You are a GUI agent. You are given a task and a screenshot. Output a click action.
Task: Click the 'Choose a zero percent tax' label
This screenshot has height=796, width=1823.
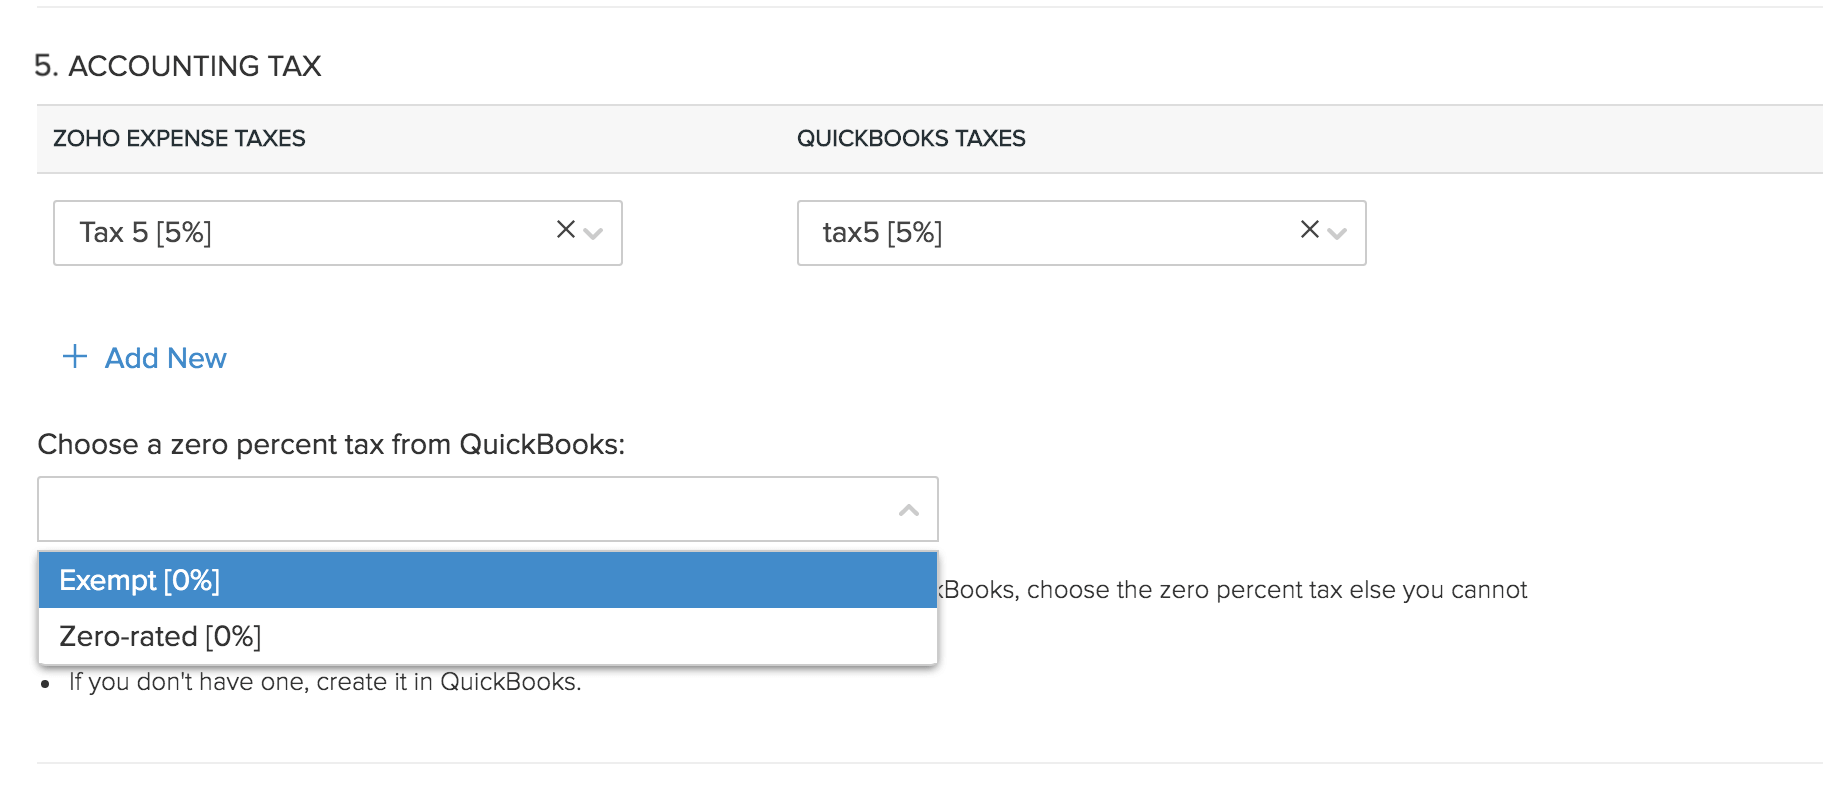[331, 444]
